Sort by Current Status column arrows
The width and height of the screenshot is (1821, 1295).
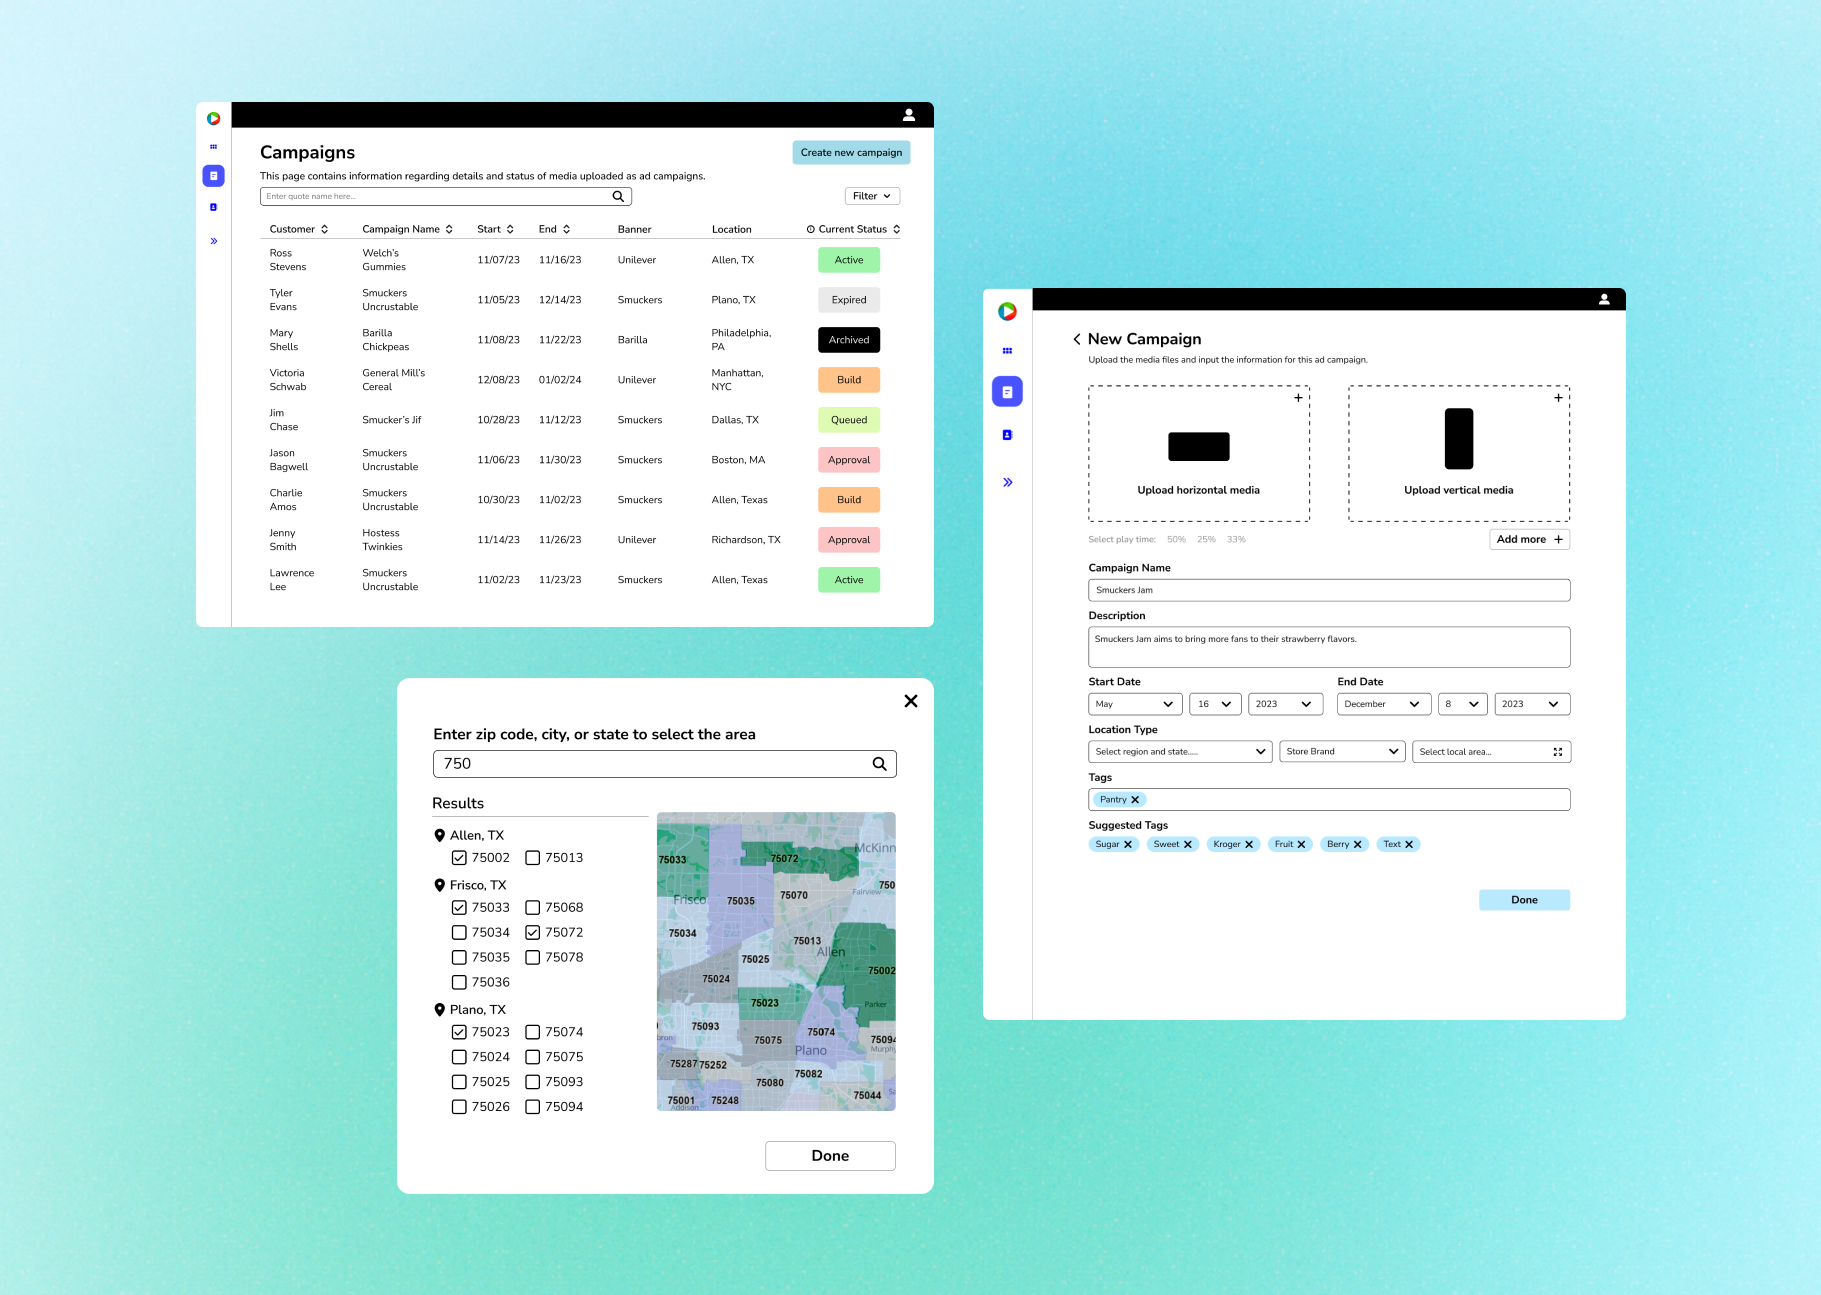pyautogui.click(x=896, y=229)
